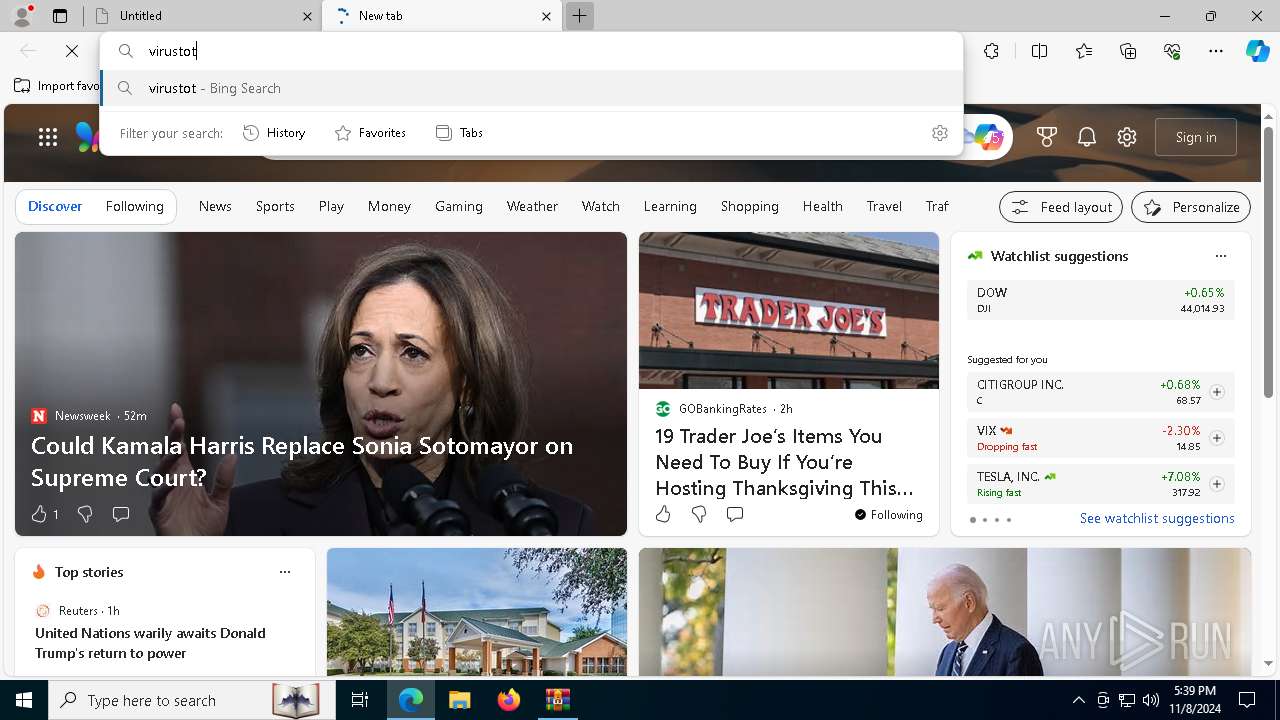The width and height of the screenshot is (1280, 720).
Task: Close the Untitled tab
Action: coord(307,16)
